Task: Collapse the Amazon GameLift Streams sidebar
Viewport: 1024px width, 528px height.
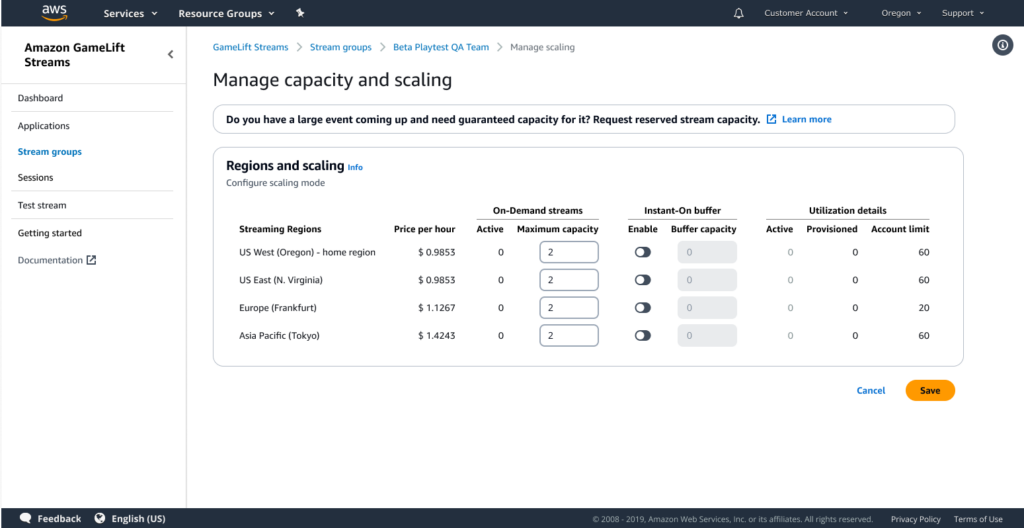Action: click(170, 54)
